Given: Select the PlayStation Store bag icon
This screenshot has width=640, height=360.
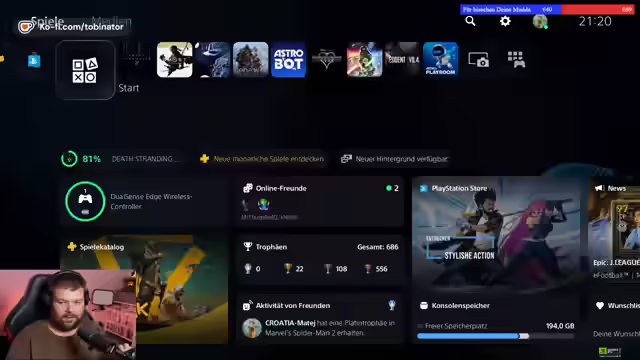Looking at the screenshot, I should (x=34, y=60).
